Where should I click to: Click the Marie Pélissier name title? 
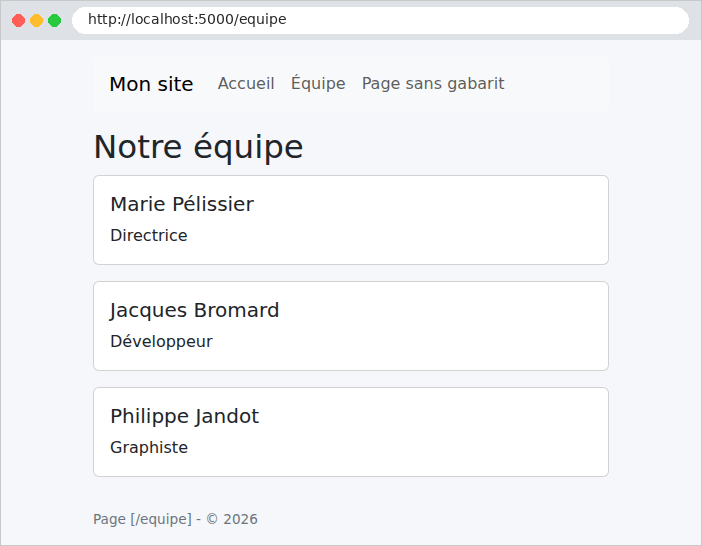pos(182,204)
